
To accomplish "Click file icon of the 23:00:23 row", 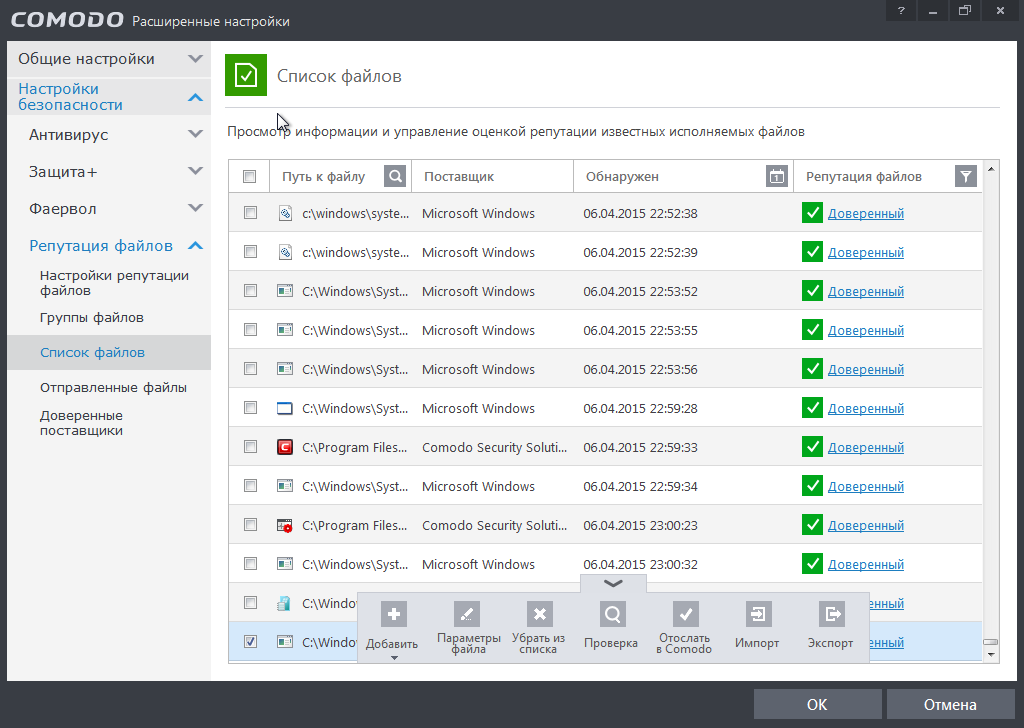I will point(285,526).
